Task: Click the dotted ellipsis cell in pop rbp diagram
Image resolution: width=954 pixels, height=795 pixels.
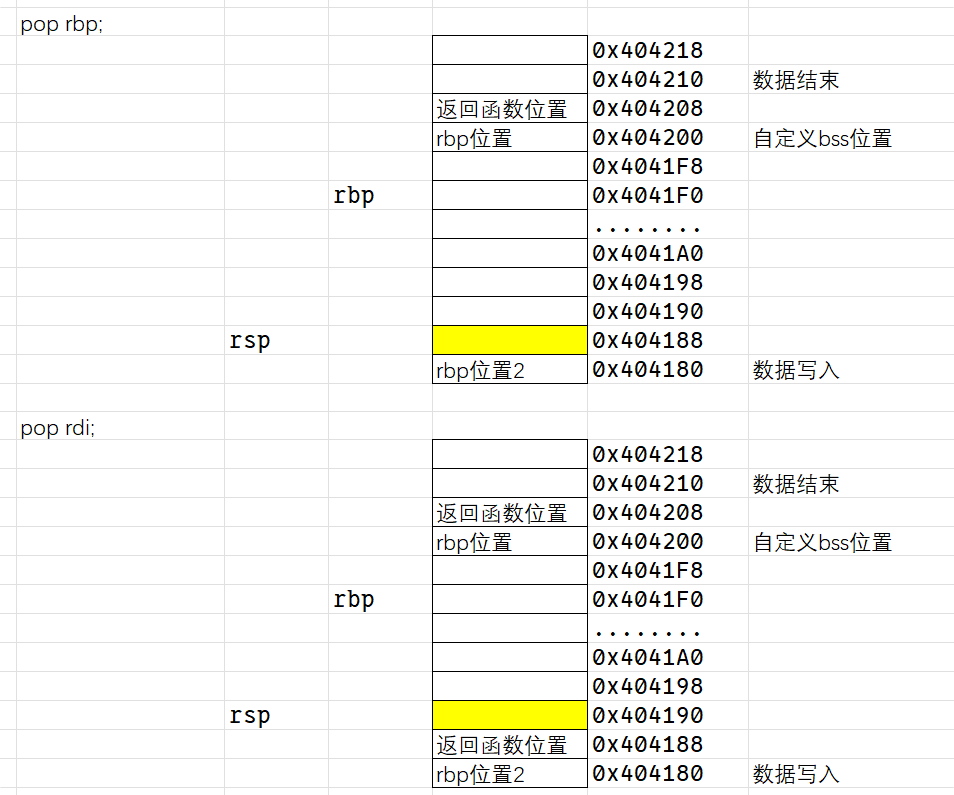Action: (x=647, y=229)
